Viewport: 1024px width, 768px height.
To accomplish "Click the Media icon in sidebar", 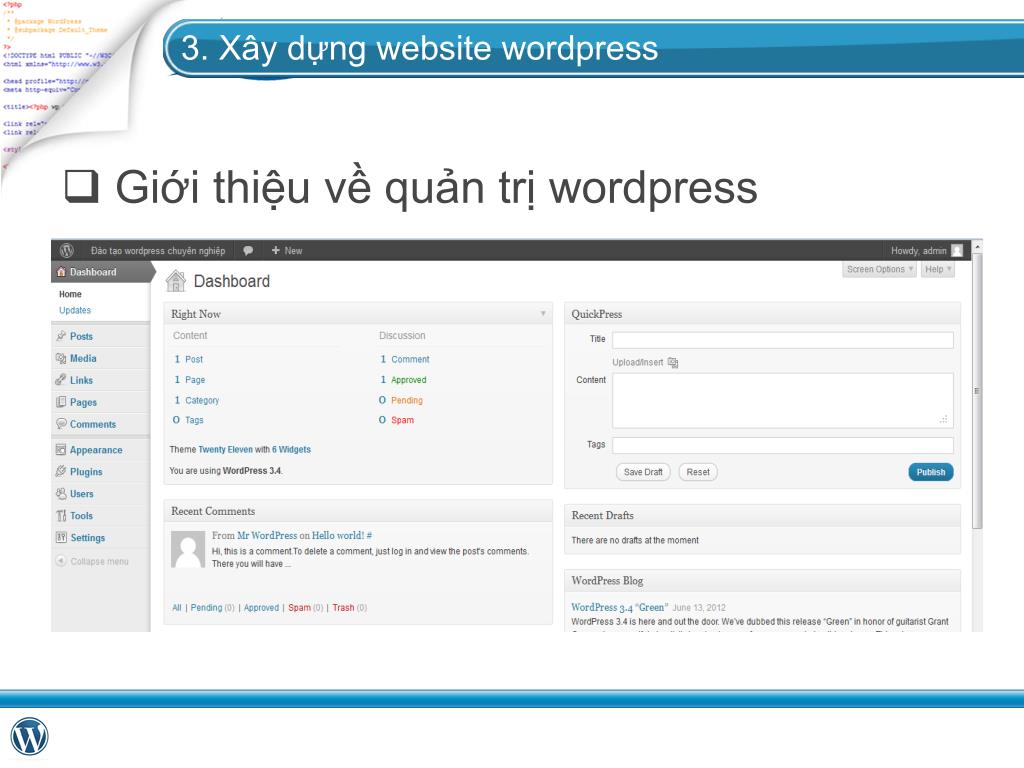I will coord(61,359).
